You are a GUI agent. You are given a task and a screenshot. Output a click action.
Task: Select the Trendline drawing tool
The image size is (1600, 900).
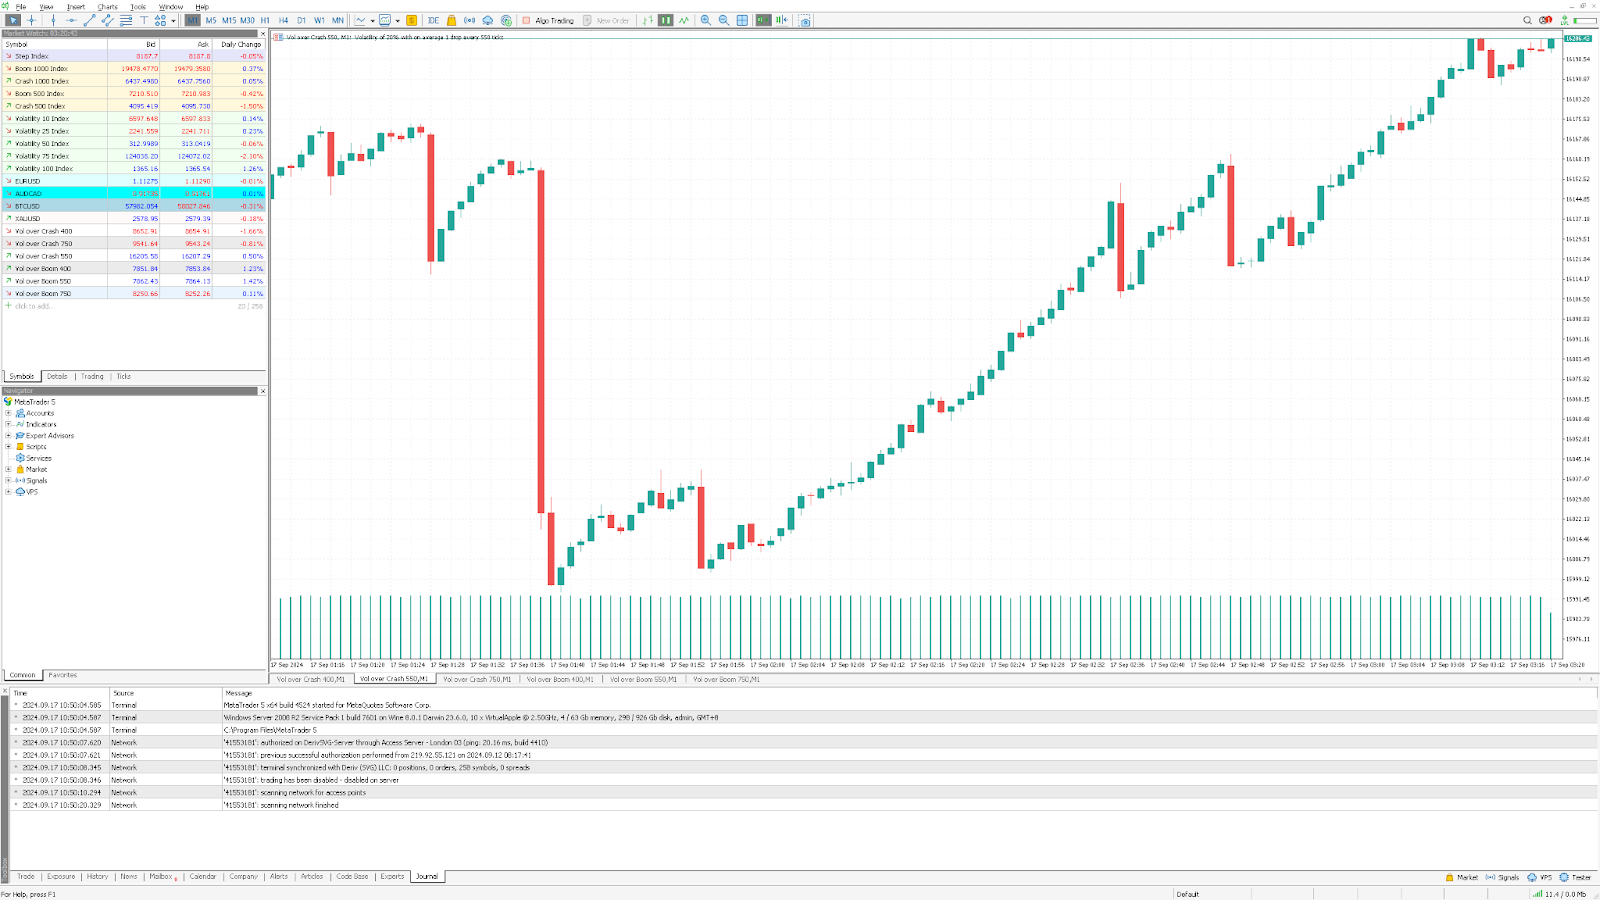pyautogui.click(x=90, y=20)
